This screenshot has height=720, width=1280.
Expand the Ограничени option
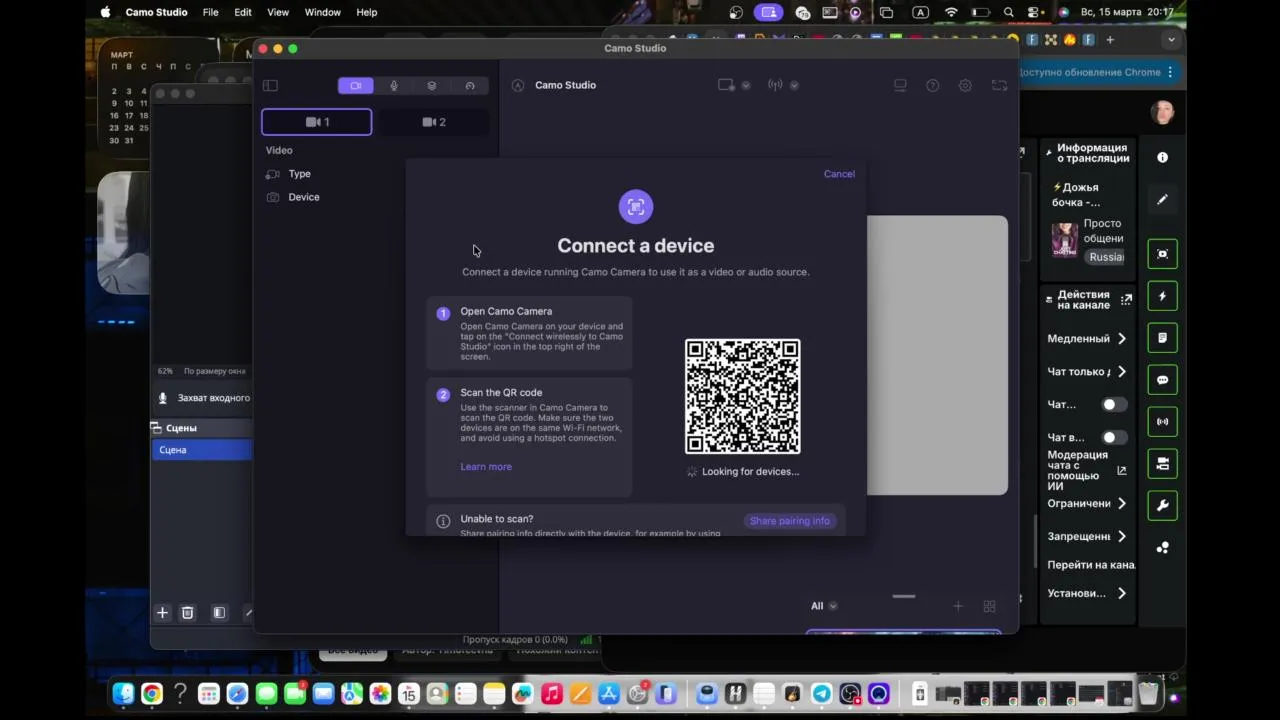[1088, 504]
